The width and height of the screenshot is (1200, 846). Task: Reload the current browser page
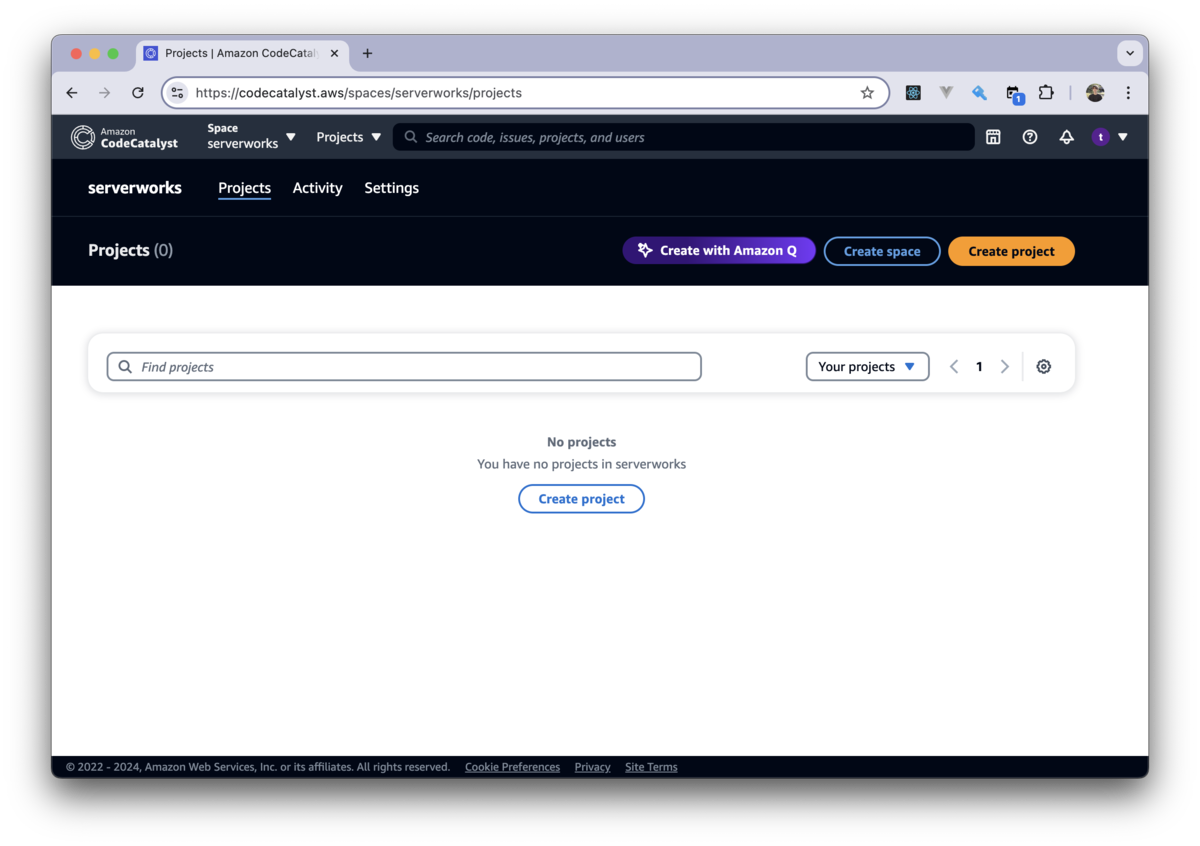(x=138, y=93)
